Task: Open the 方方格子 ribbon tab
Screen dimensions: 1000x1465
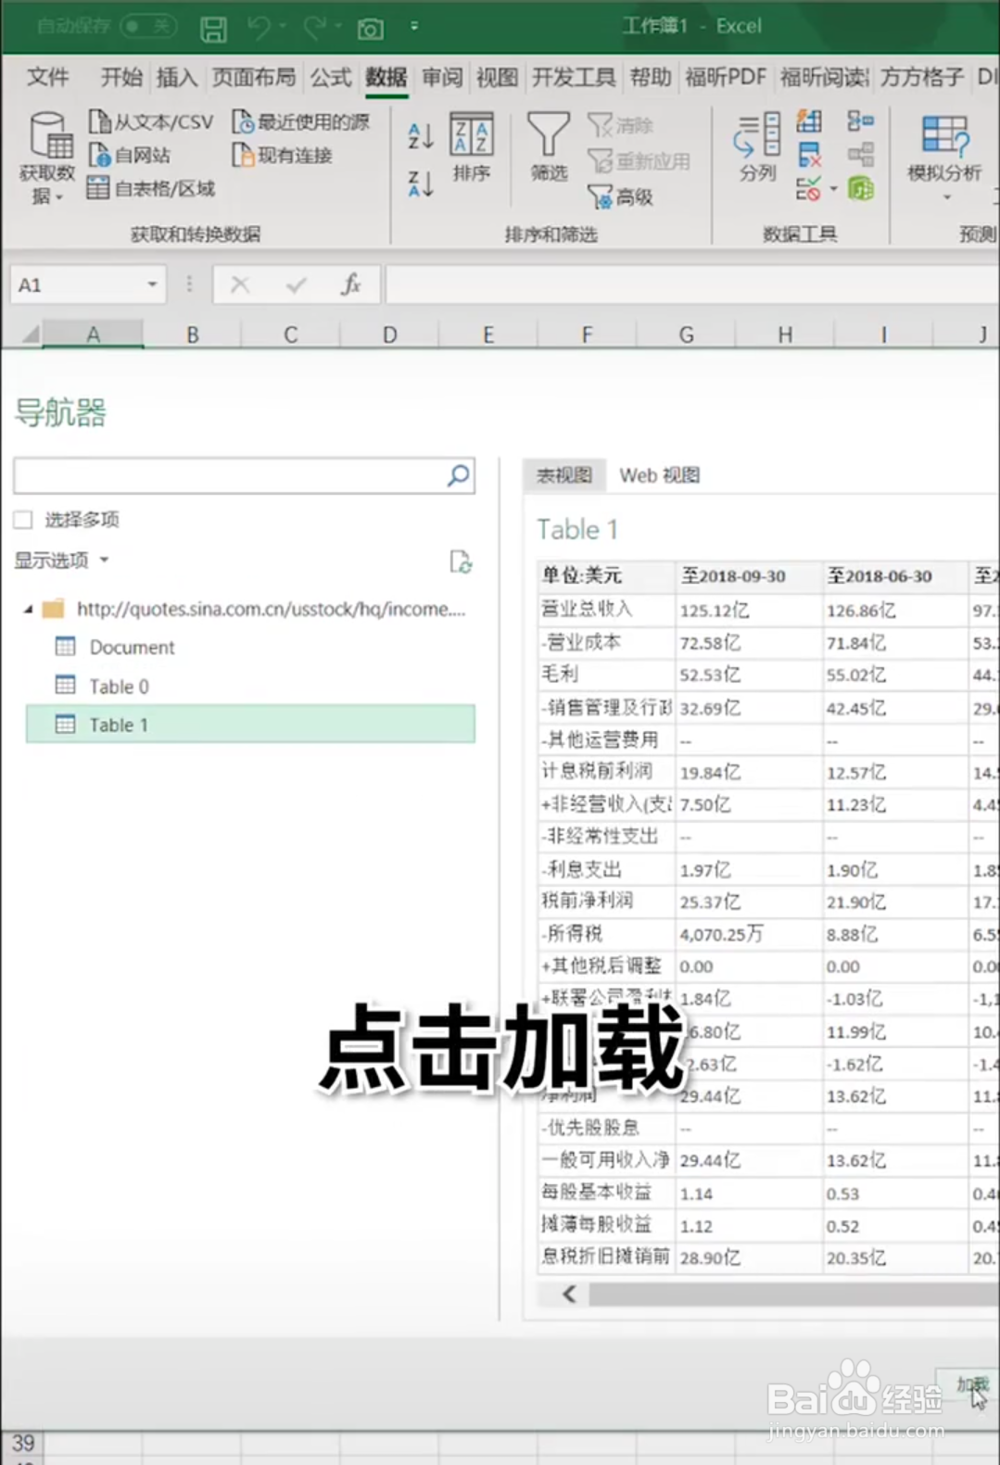Action: (922, 77)
